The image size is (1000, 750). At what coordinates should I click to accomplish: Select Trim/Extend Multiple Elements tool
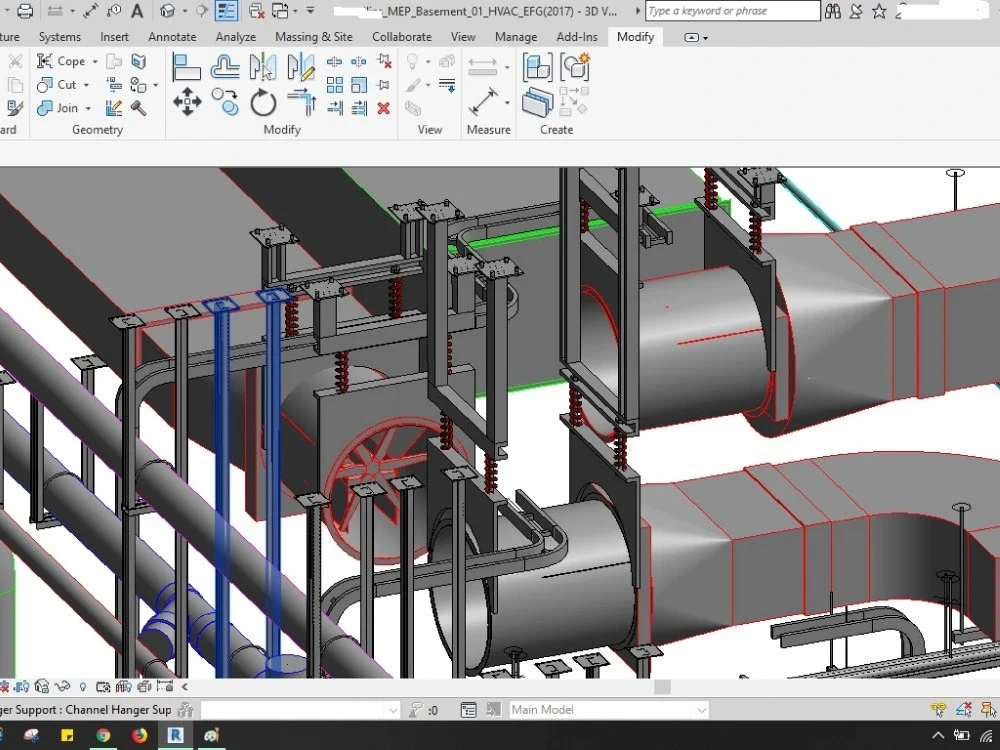pos(359,108)
